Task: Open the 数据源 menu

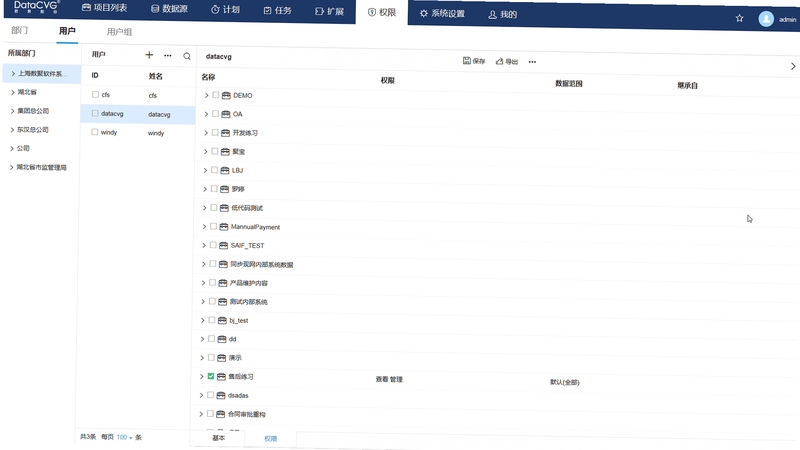Action: click(169, 9)
